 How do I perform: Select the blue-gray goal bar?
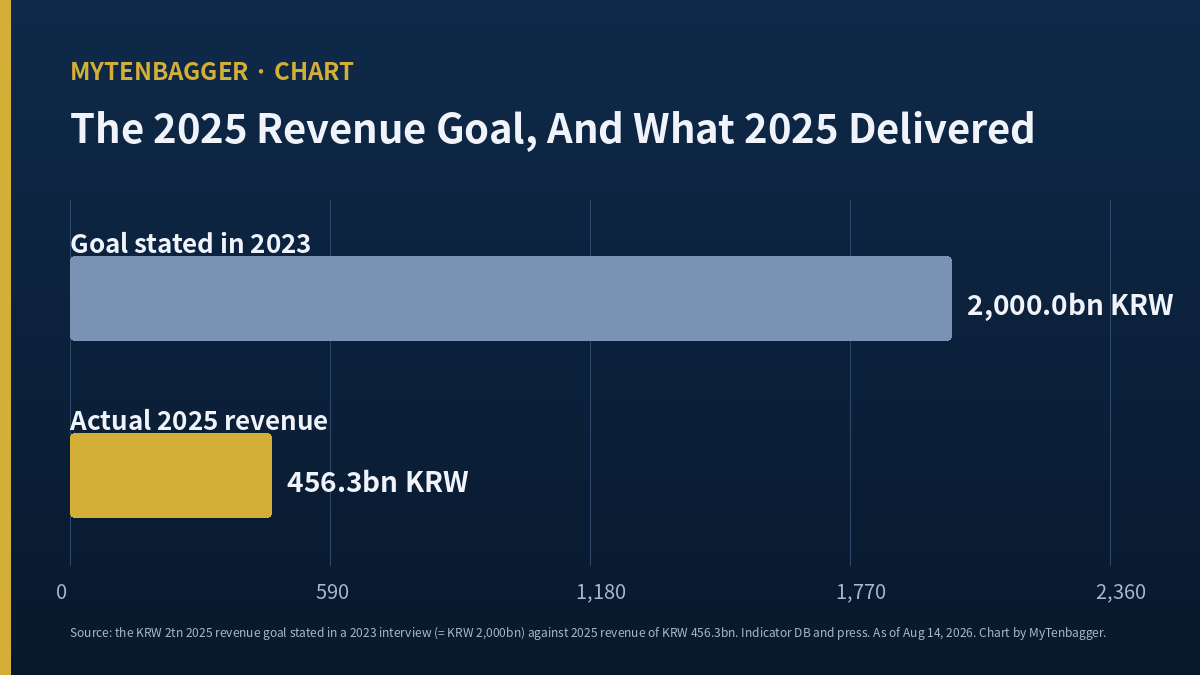click(x=511, y=298)
